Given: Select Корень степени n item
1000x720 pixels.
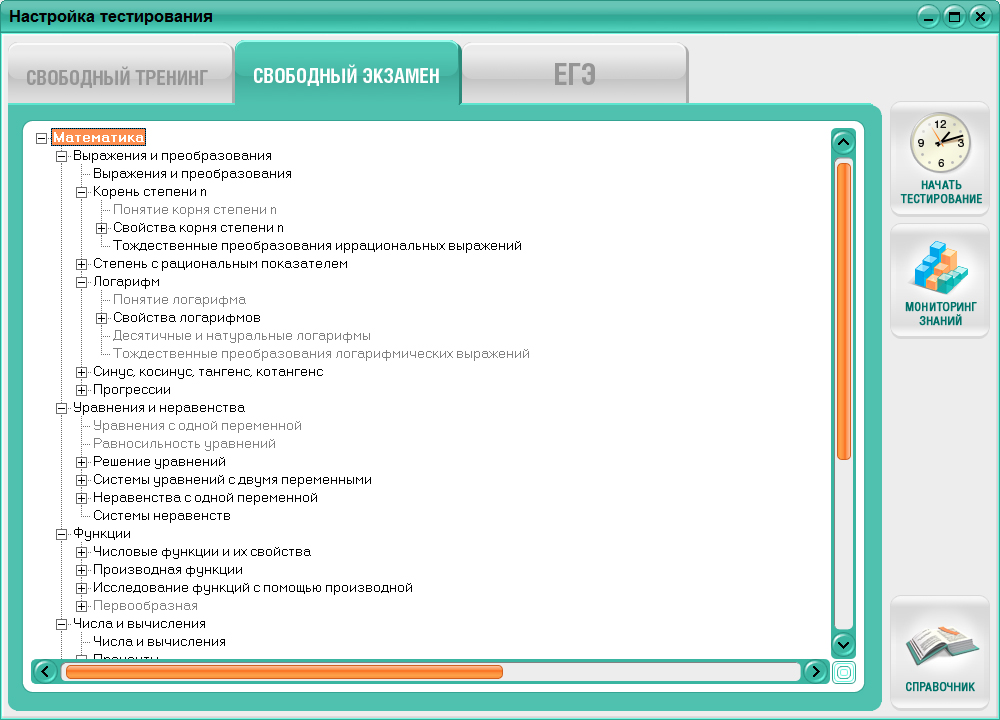Looking at the screenshot, I should pos(150,191).
